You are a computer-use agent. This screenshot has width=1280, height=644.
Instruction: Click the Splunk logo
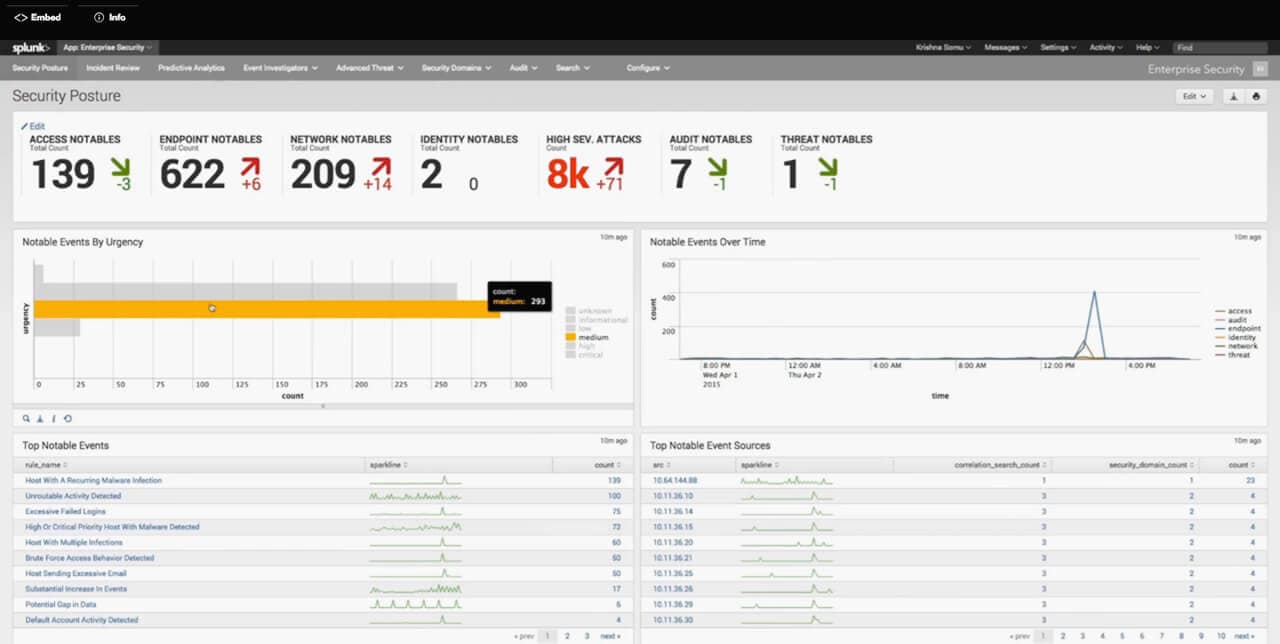(x=31, y=47)
